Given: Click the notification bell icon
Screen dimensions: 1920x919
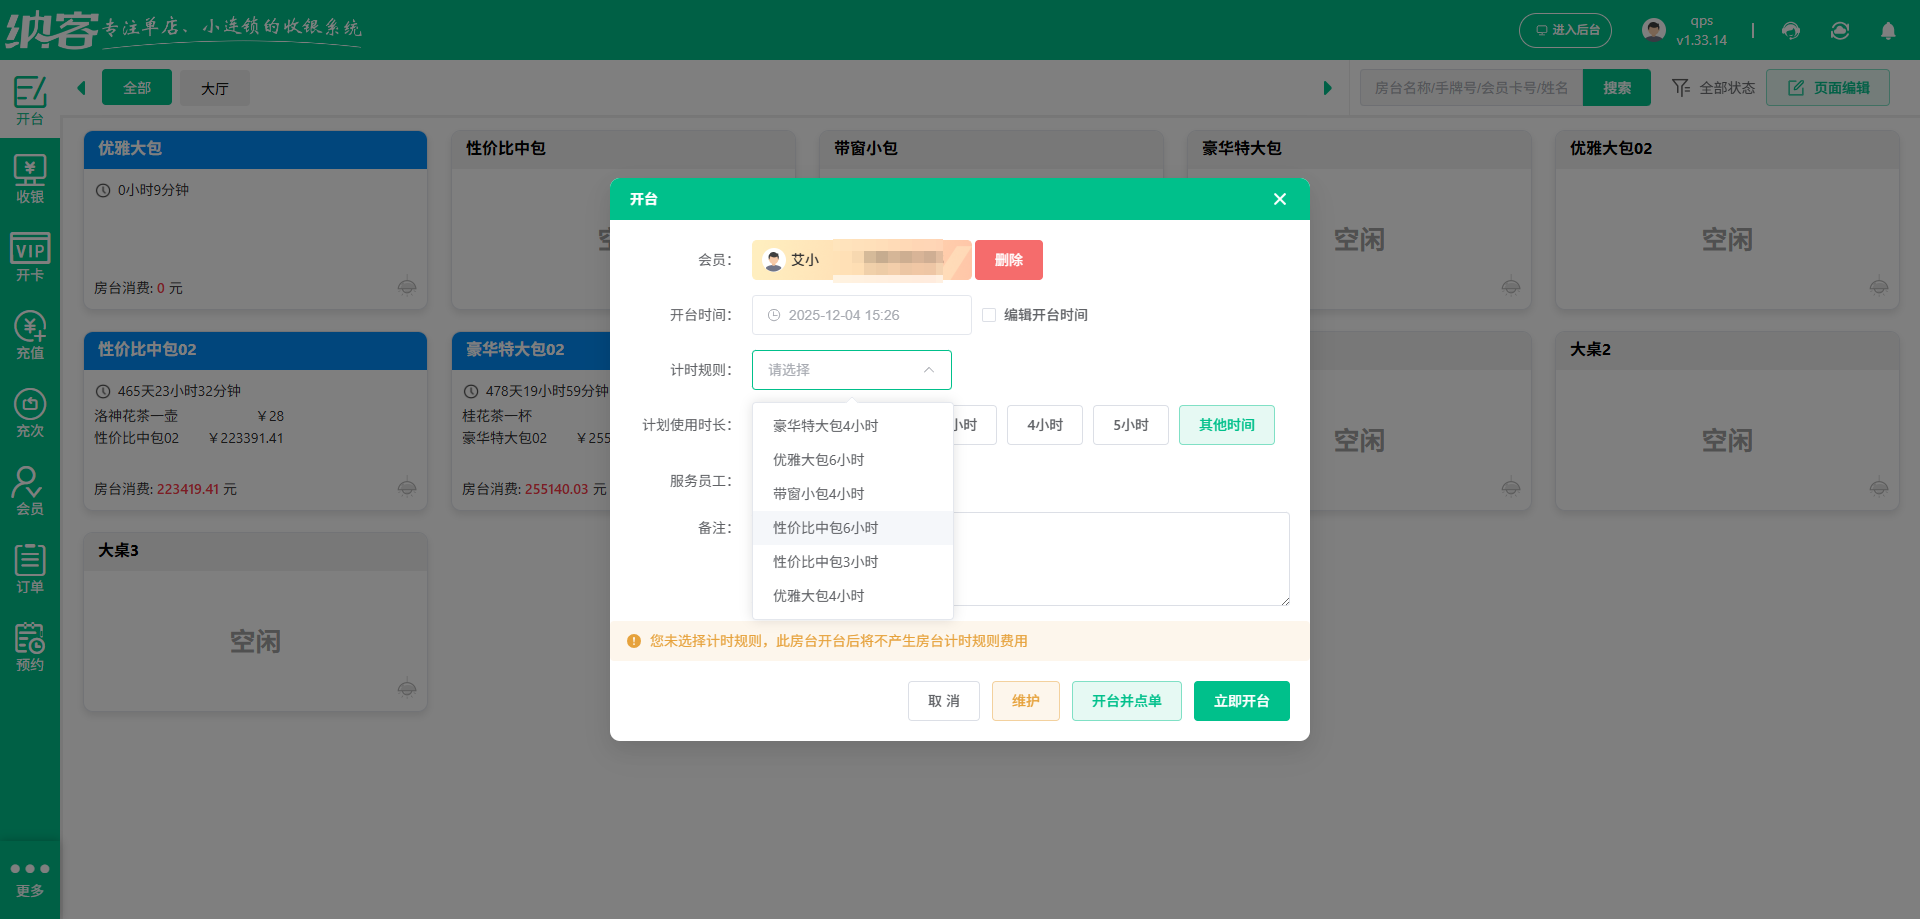Looking at the screenshot, I should pyautogui.click(x=1889, y=31).
